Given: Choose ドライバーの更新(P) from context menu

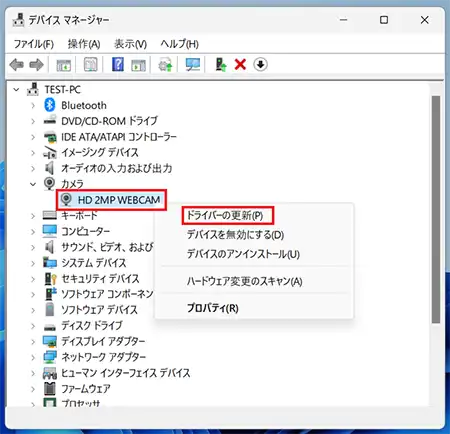Looking at the screenshot, I should [225, 215].
